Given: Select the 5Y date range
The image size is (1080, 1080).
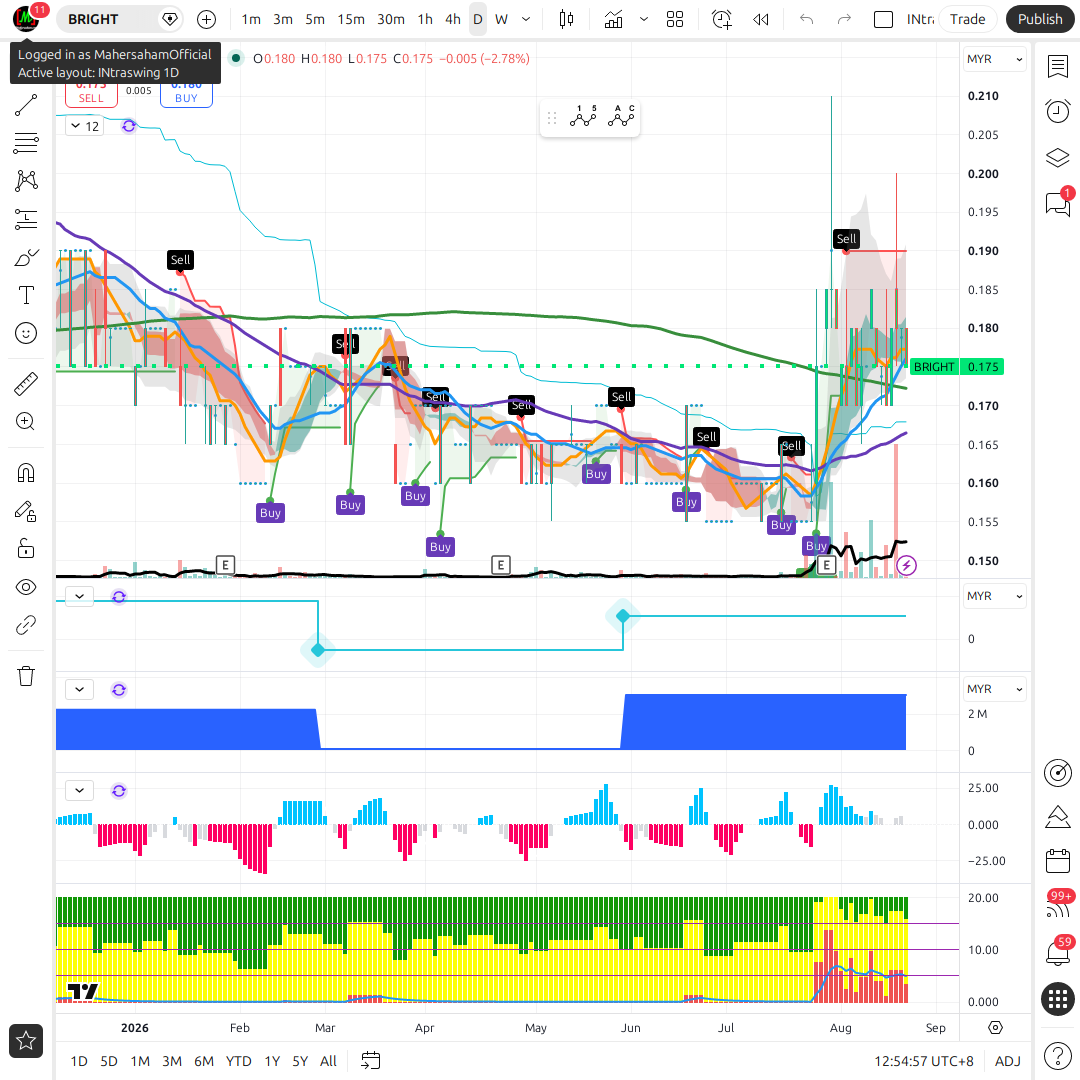Looking at the screenshot, I should pos(300,1061).
